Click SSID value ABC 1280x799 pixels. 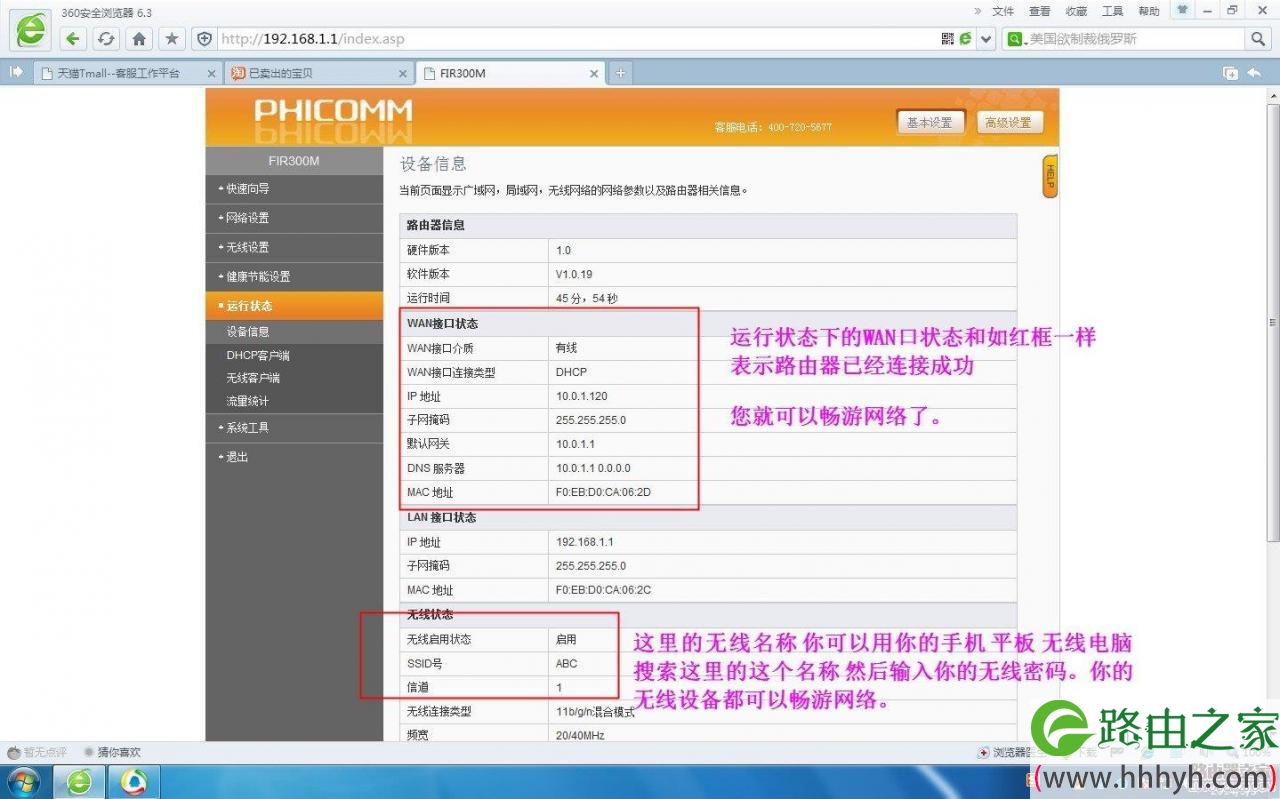click(x=567, y=664)
